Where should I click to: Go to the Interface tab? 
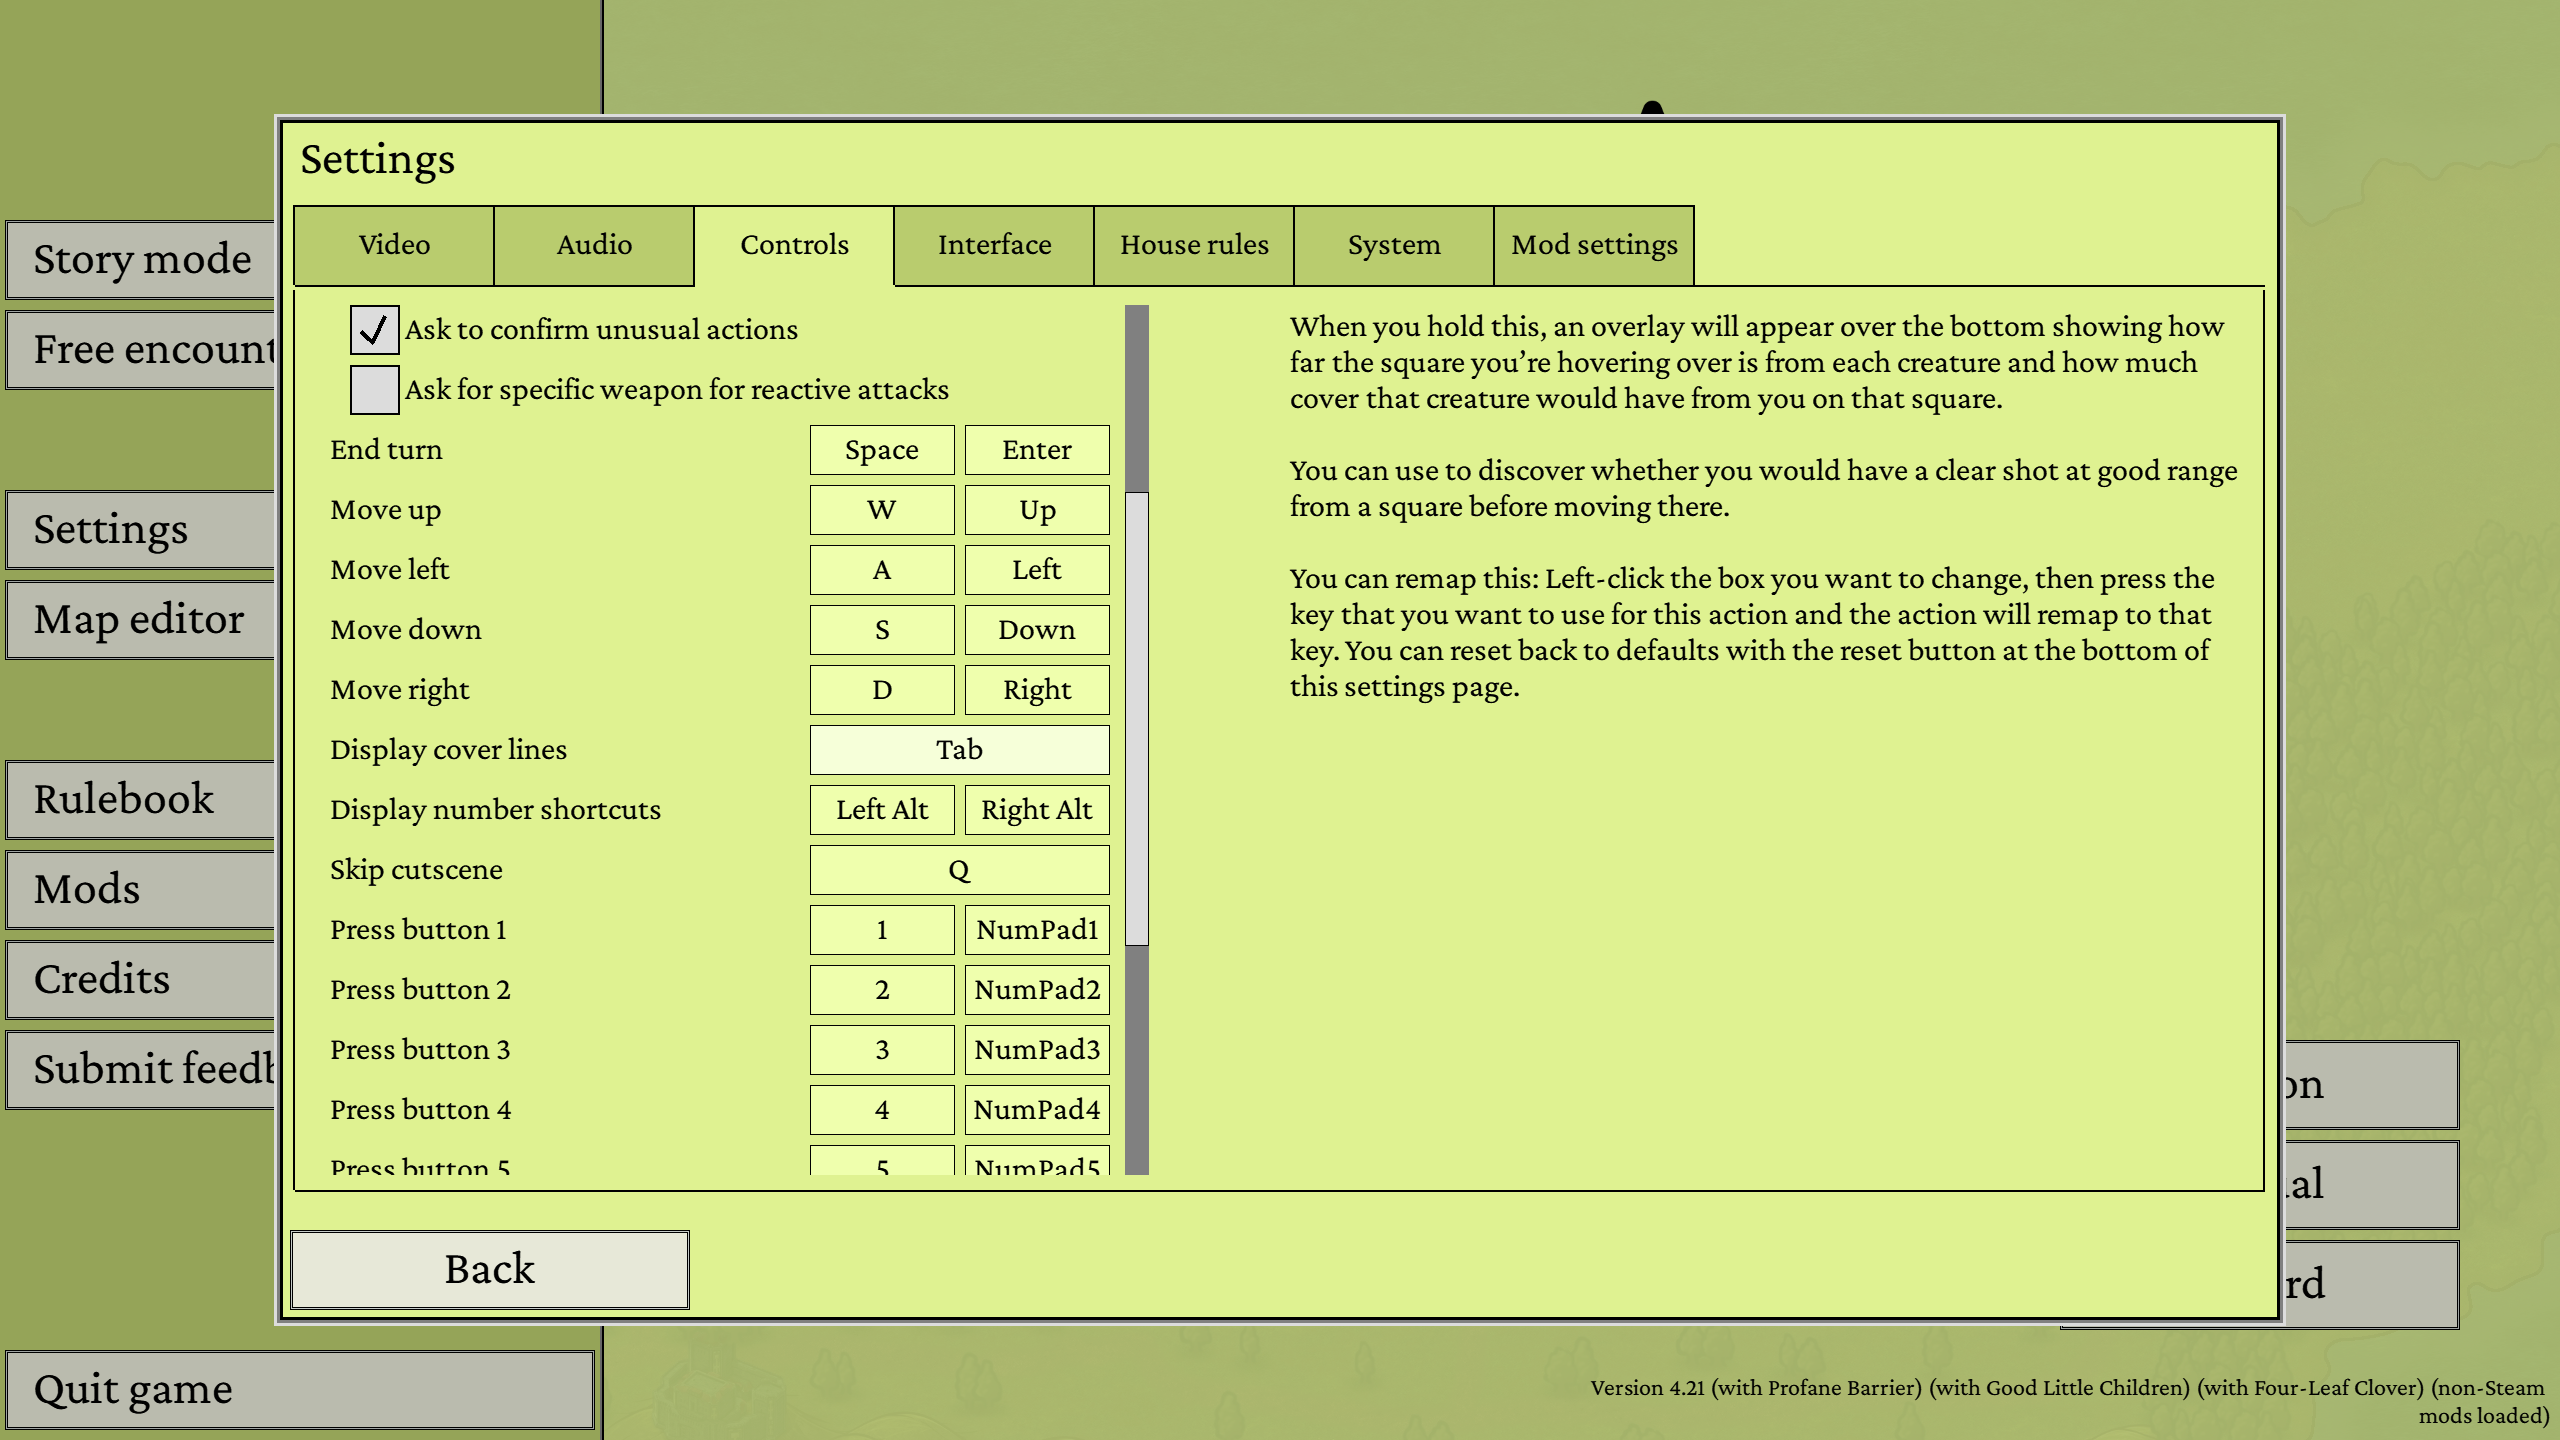point(994,246)
